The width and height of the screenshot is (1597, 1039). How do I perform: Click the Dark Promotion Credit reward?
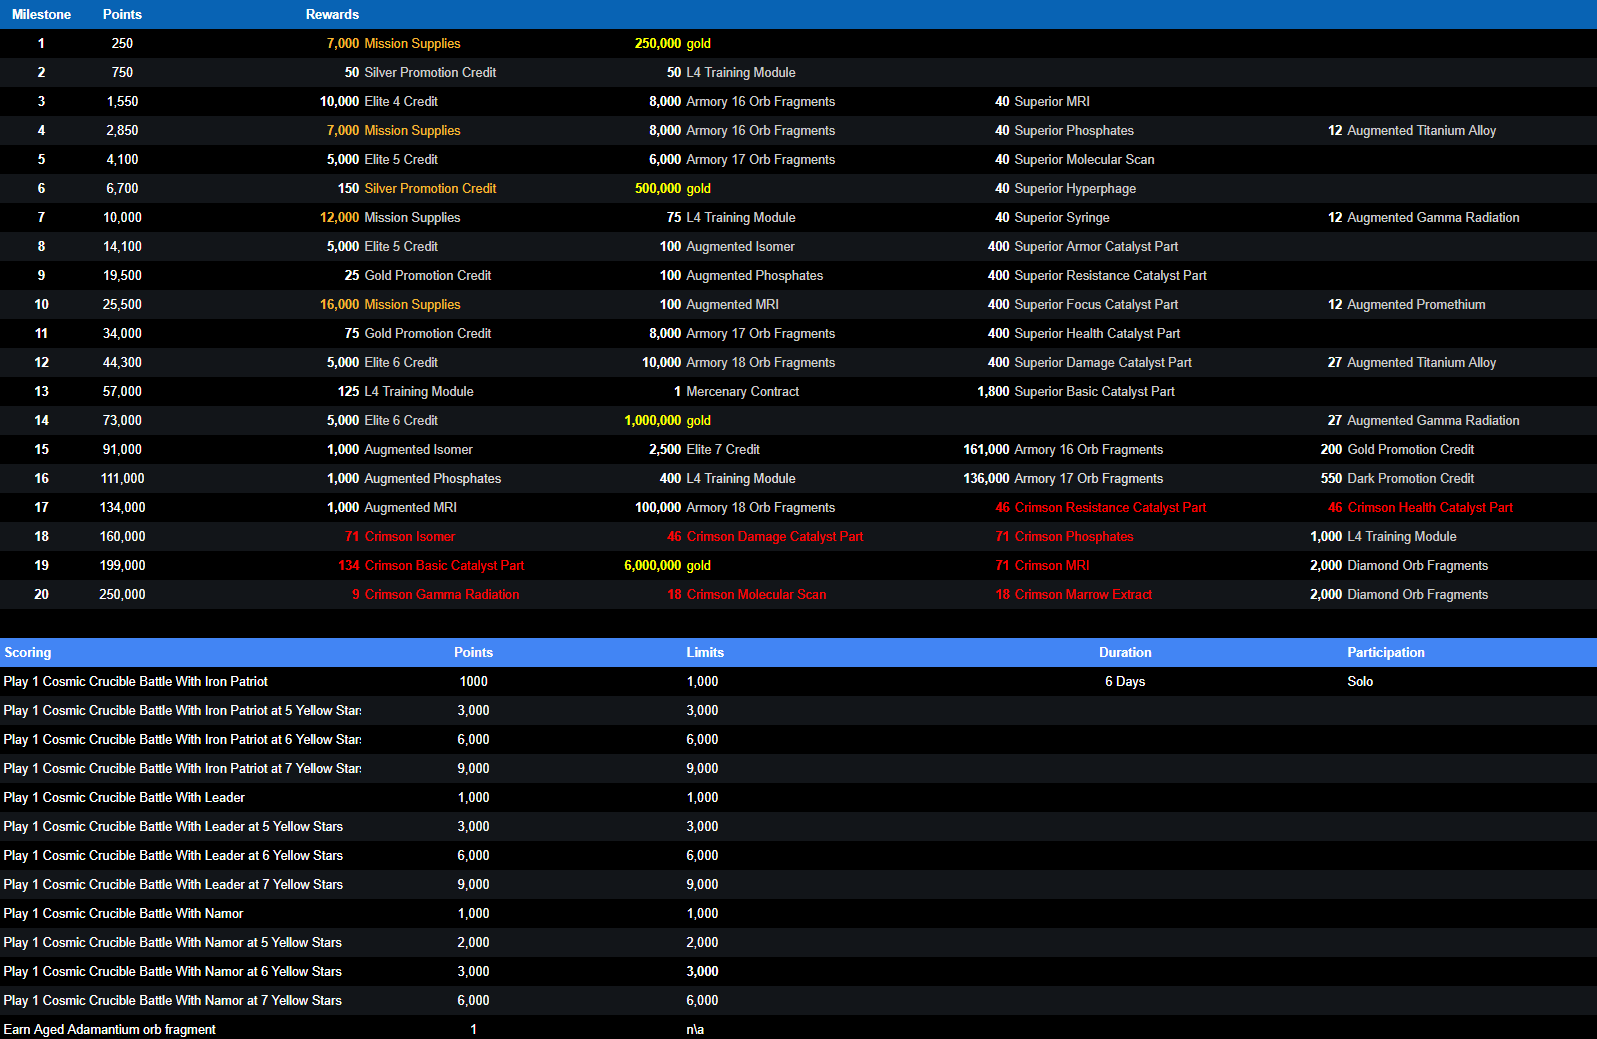point(1410,478)
